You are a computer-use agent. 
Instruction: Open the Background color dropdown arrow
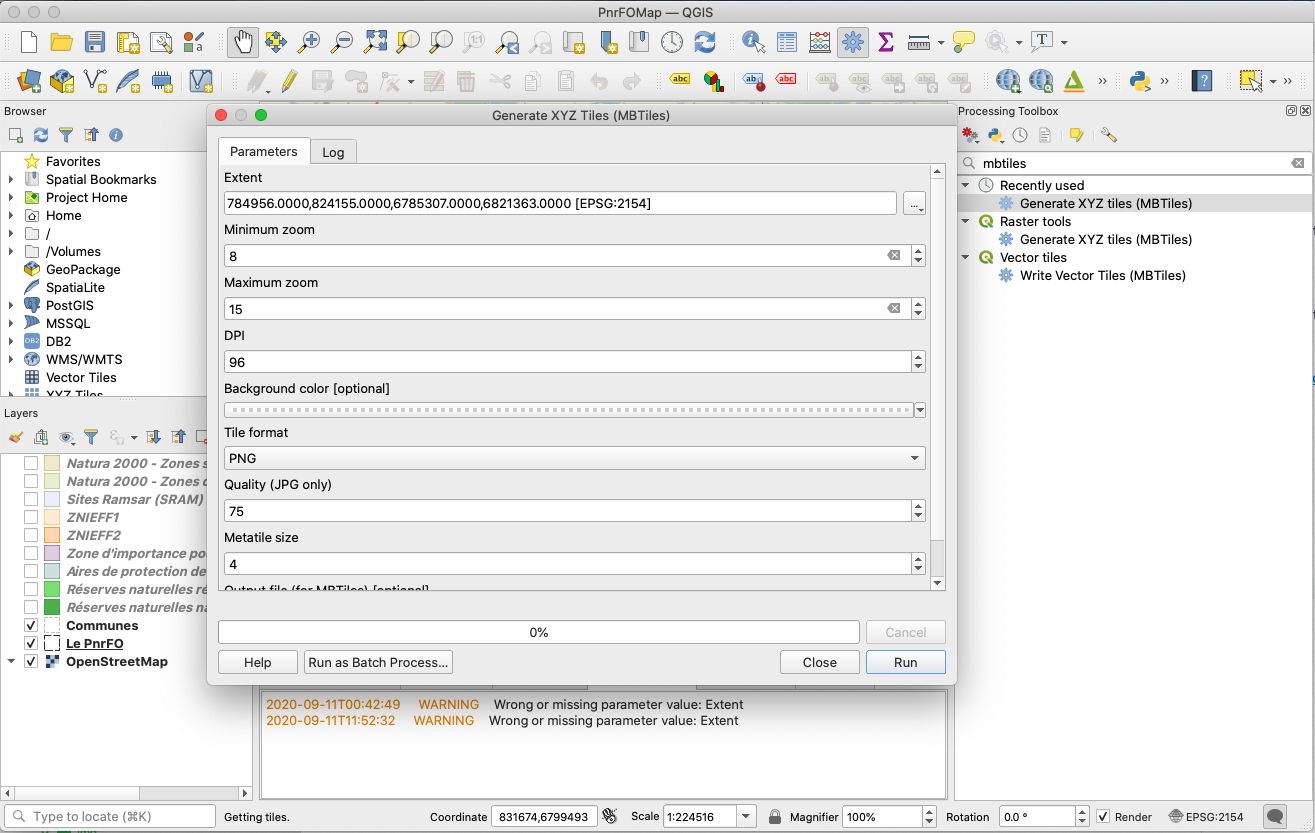[x=919, y=410]
